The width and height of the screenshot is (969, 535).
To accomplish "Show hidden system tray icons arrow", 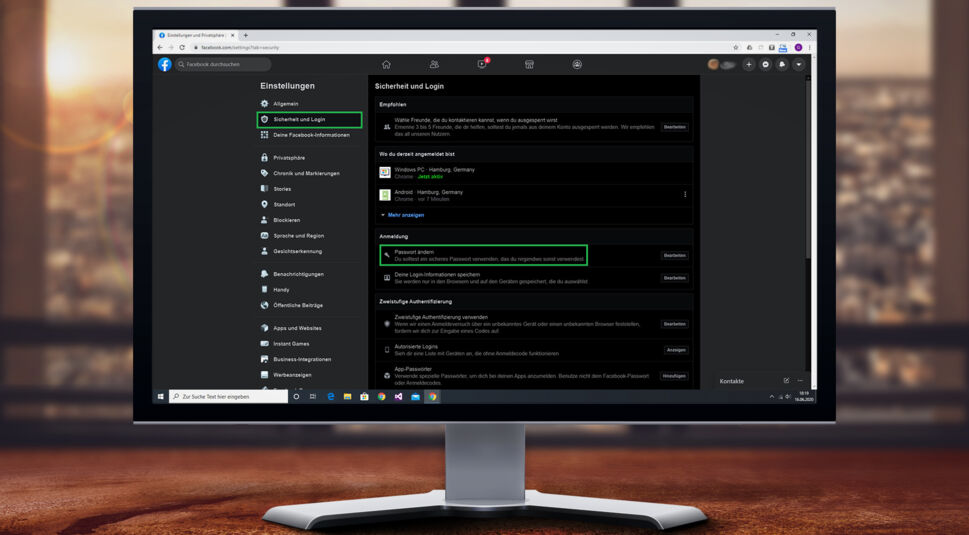I will click(771, 397).
